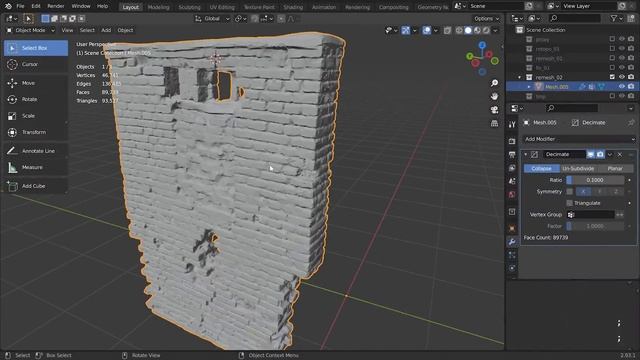Image resolution: width=640 pixels, height=360 pixels.
Task: Hide Mesh.005 in viewport via eye
Action: click(622, 87)
